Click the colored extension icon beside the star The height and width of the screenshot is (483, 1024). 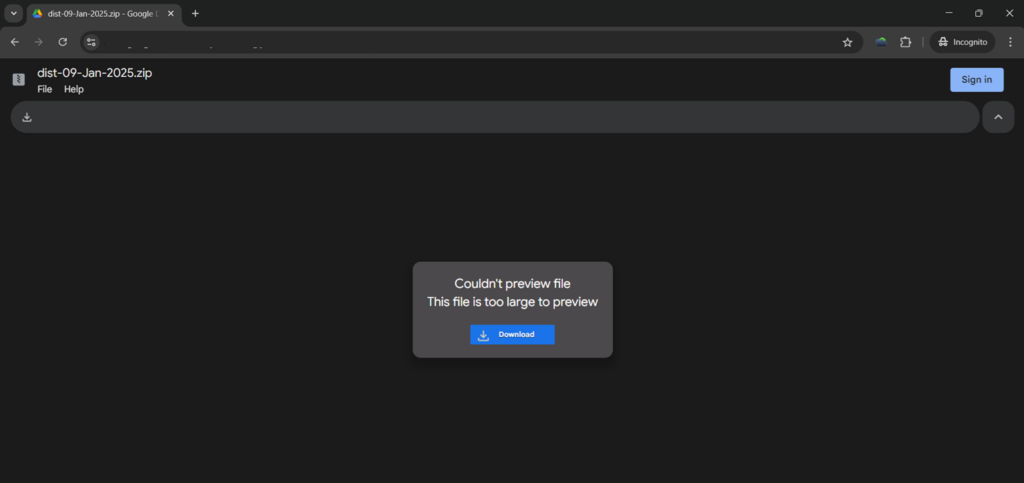pos(881,42)
